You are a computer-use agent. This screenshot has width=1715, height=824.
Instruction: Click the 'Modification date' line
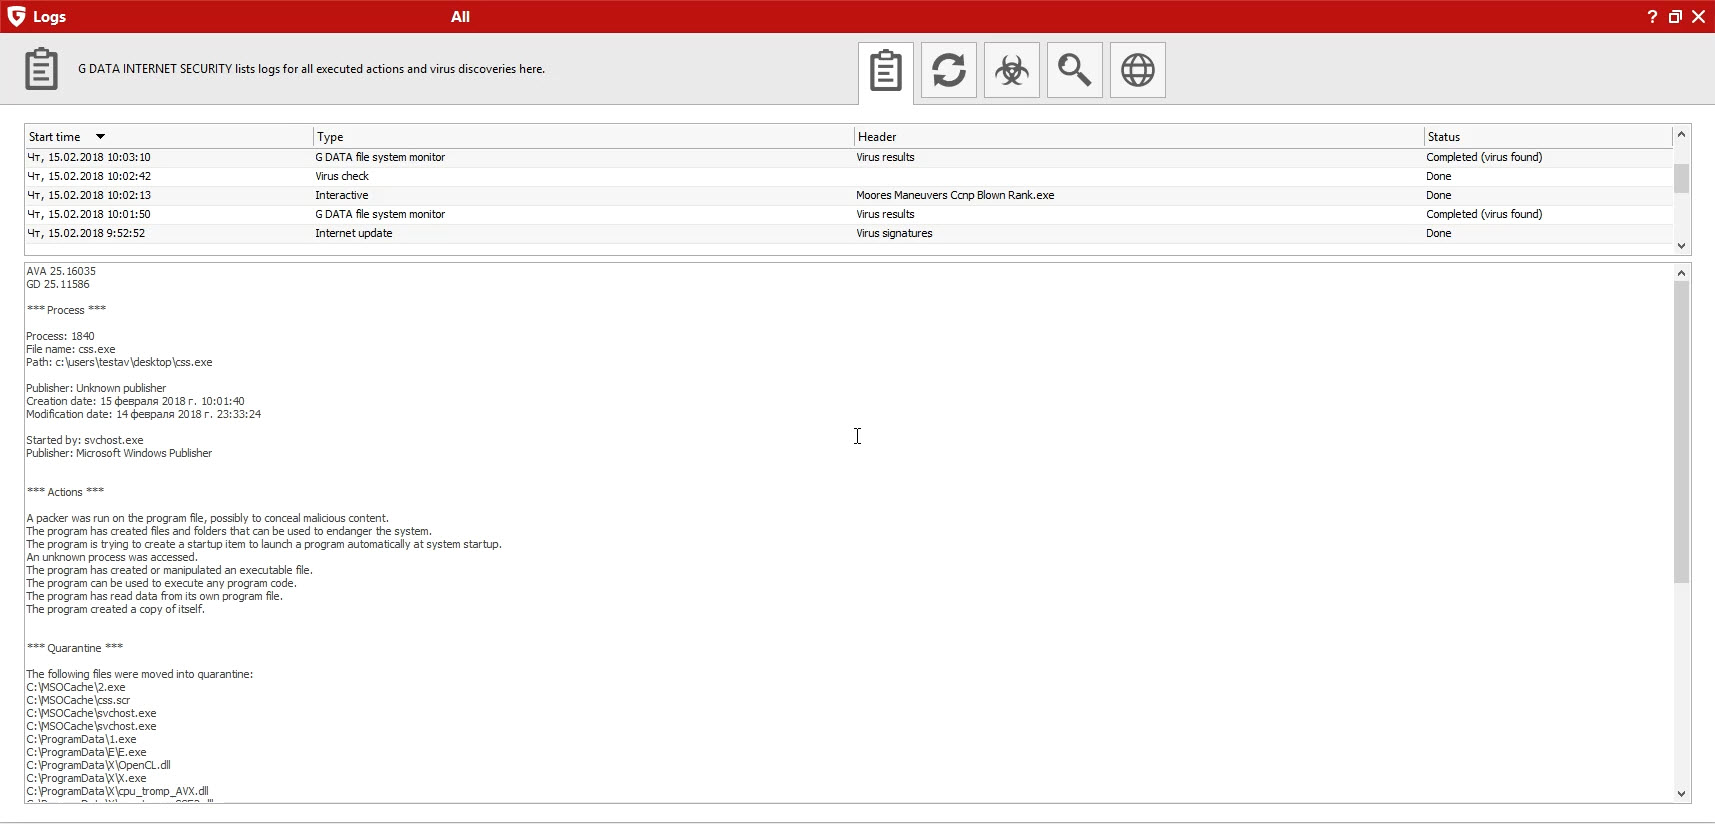click(x=143, y=414)
